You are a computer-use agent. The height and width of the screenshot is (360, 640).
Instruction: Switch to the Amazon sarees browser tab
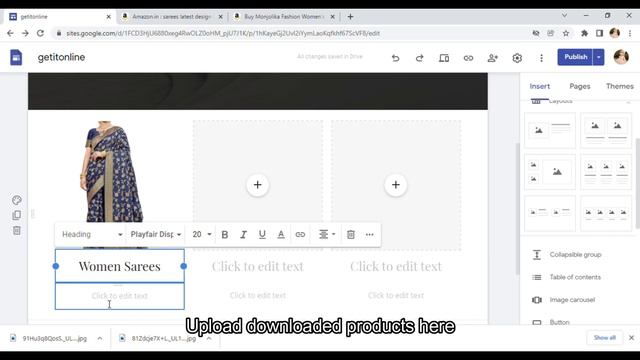(171, 17)
